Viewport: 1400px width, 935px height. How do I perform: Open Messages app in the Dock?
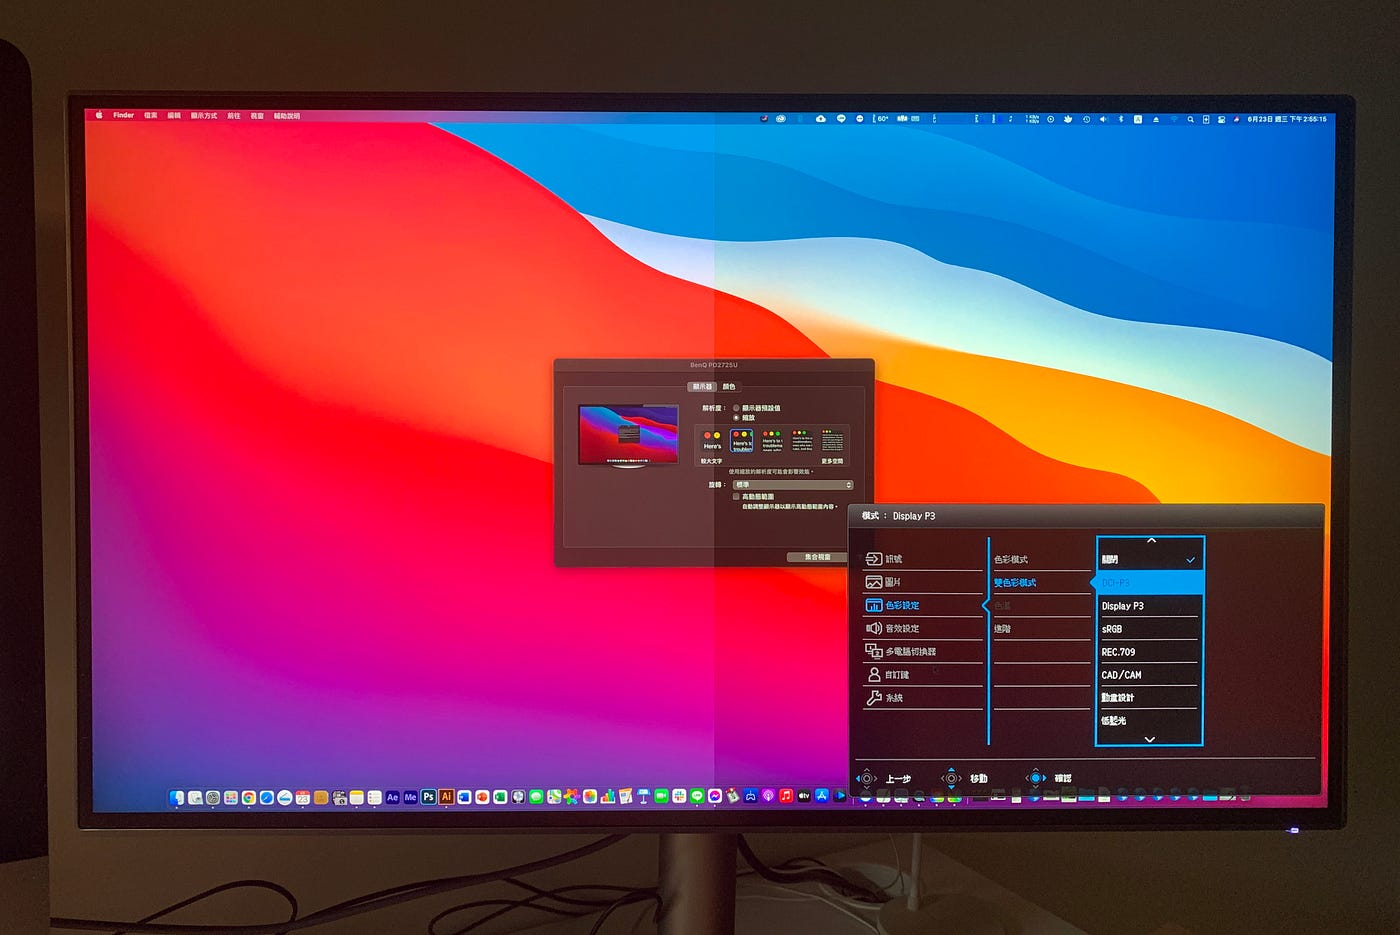[x=536, y=797]
